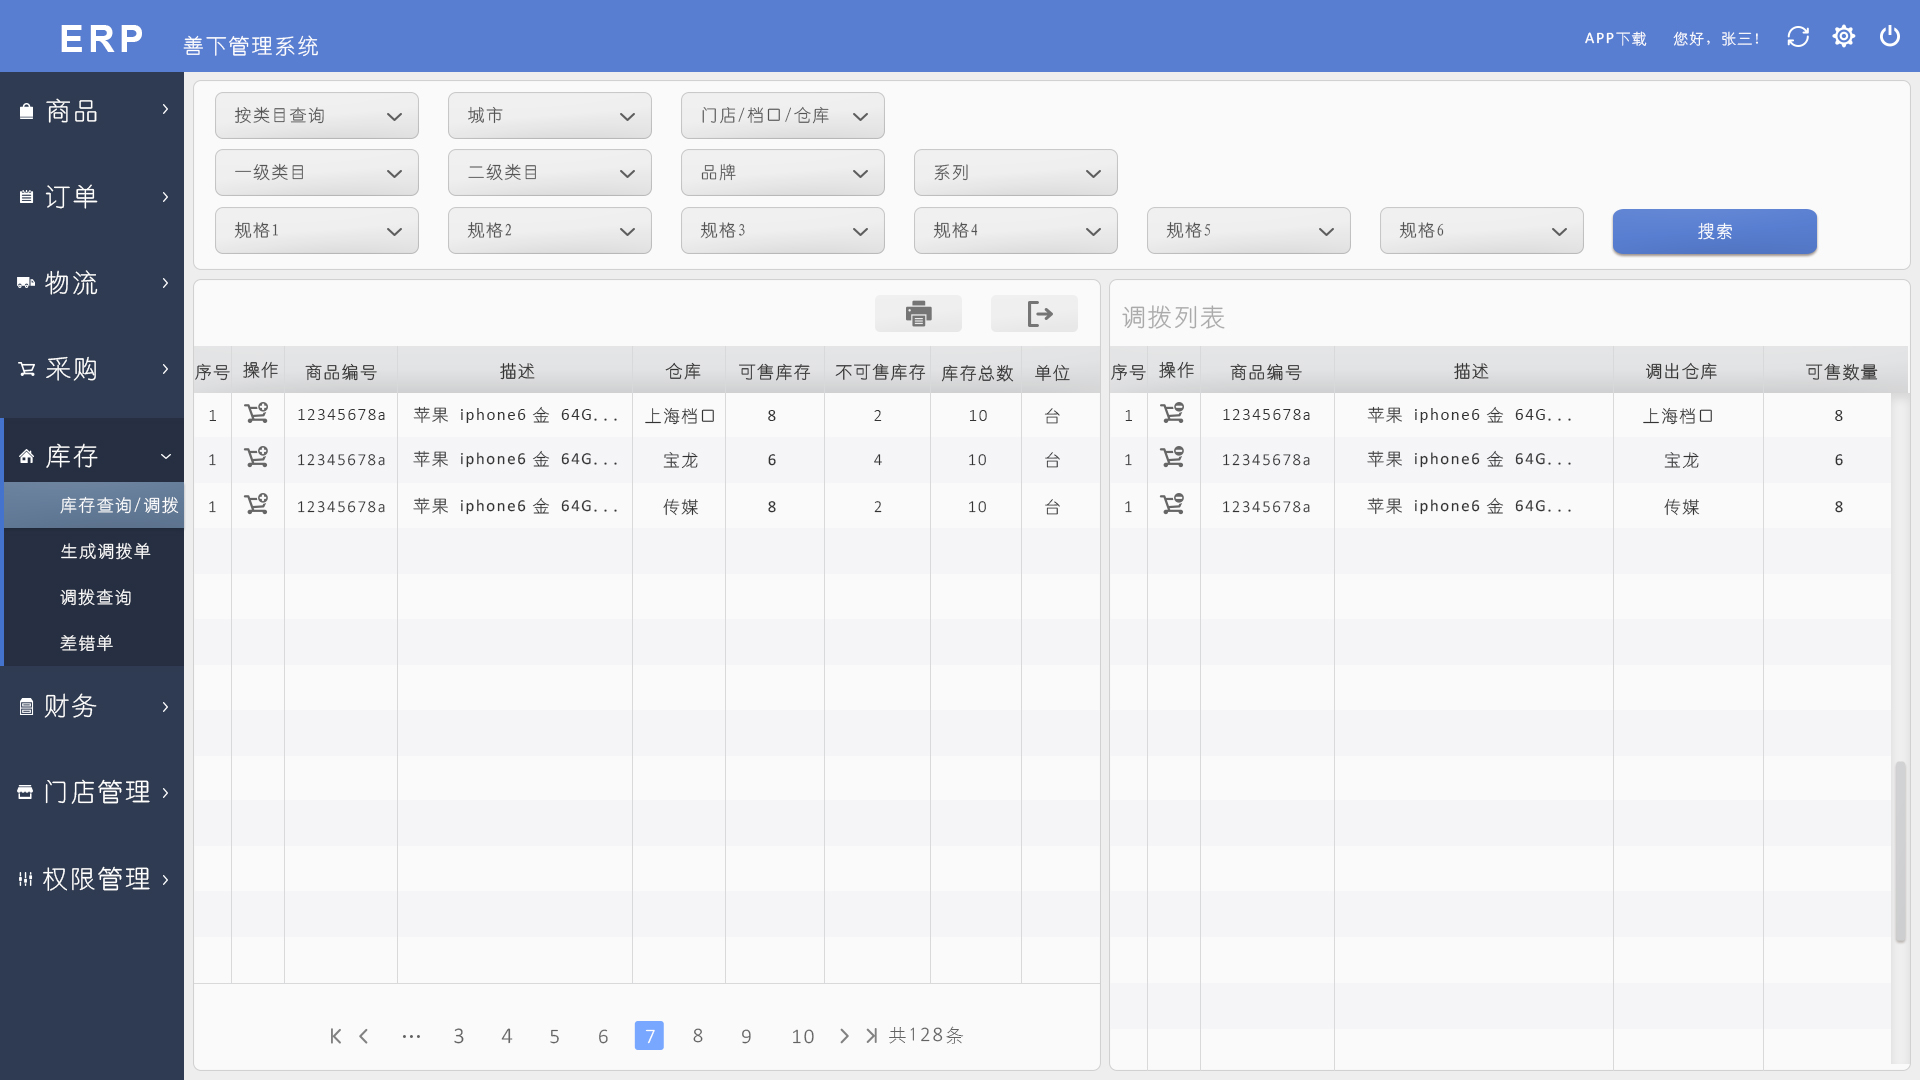Open the settings gear in the top bar
1920x1080 pixels.
coord(1844,36)
